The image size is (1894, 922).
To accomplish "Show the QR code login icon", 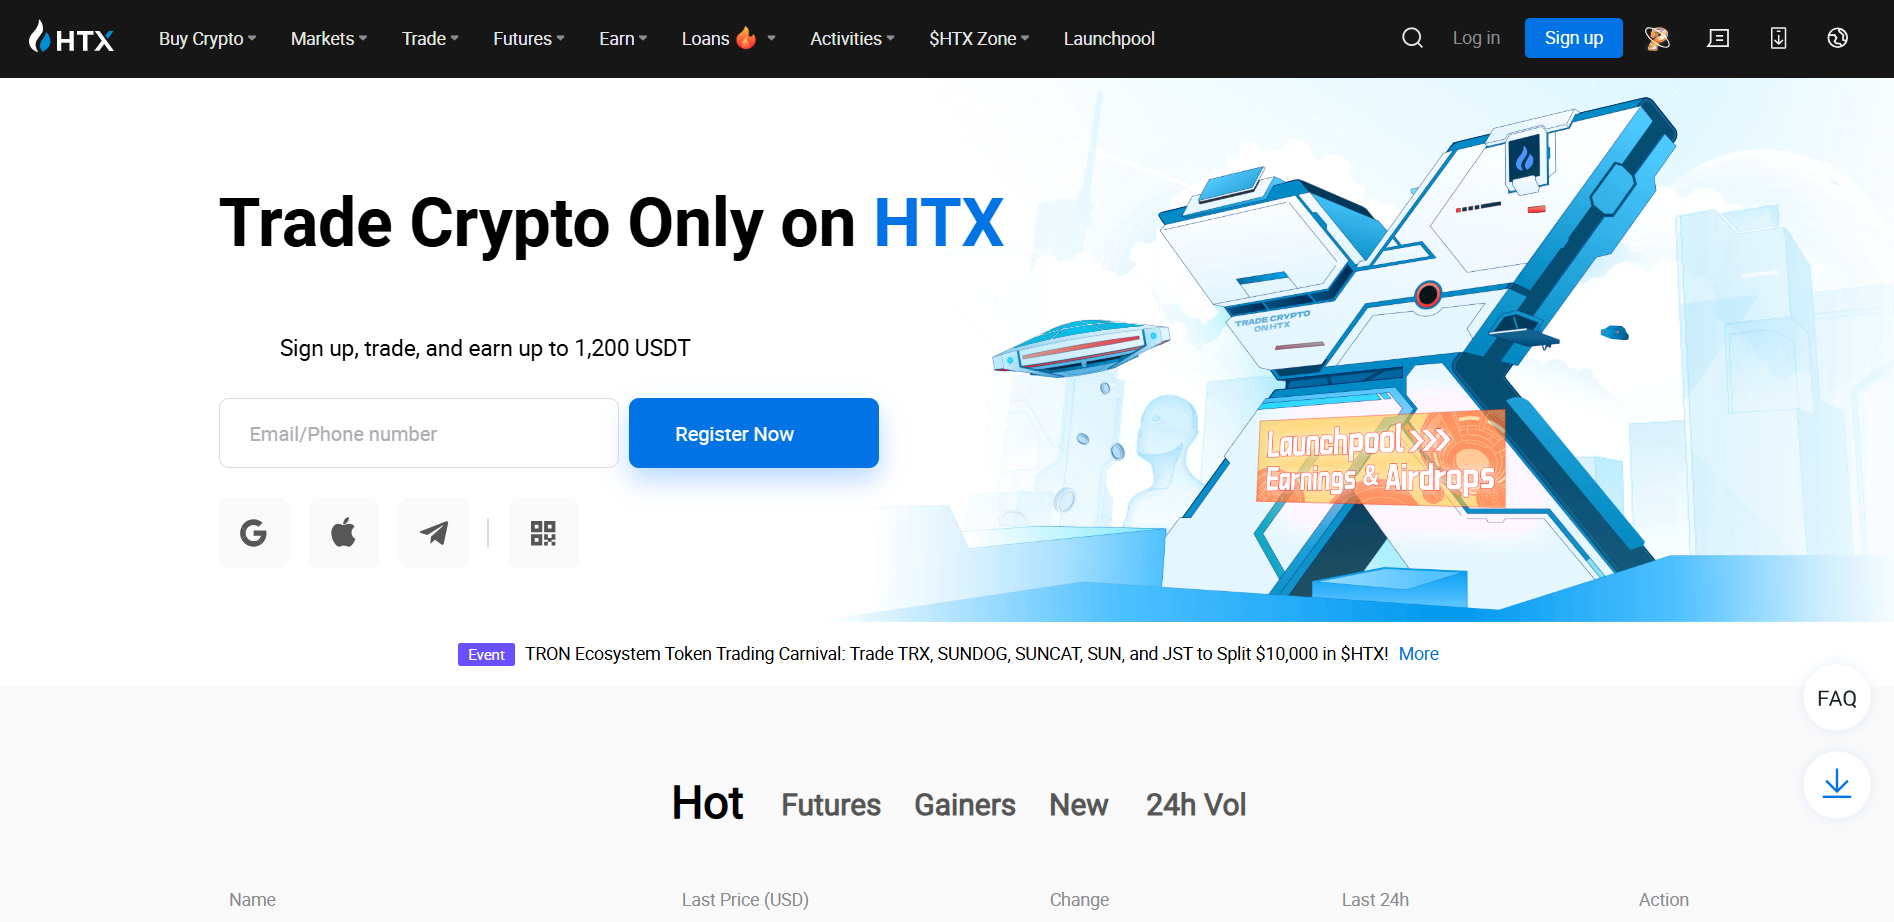I will pyautogui.click(x=544, y=533).
